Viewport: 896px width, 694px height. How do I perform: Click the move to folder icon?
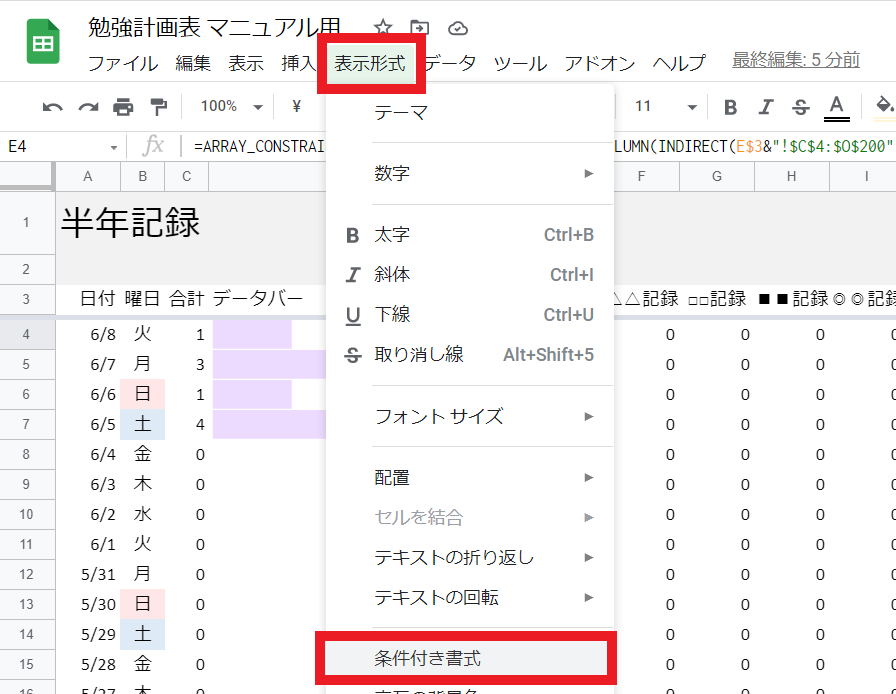[420, 28]
